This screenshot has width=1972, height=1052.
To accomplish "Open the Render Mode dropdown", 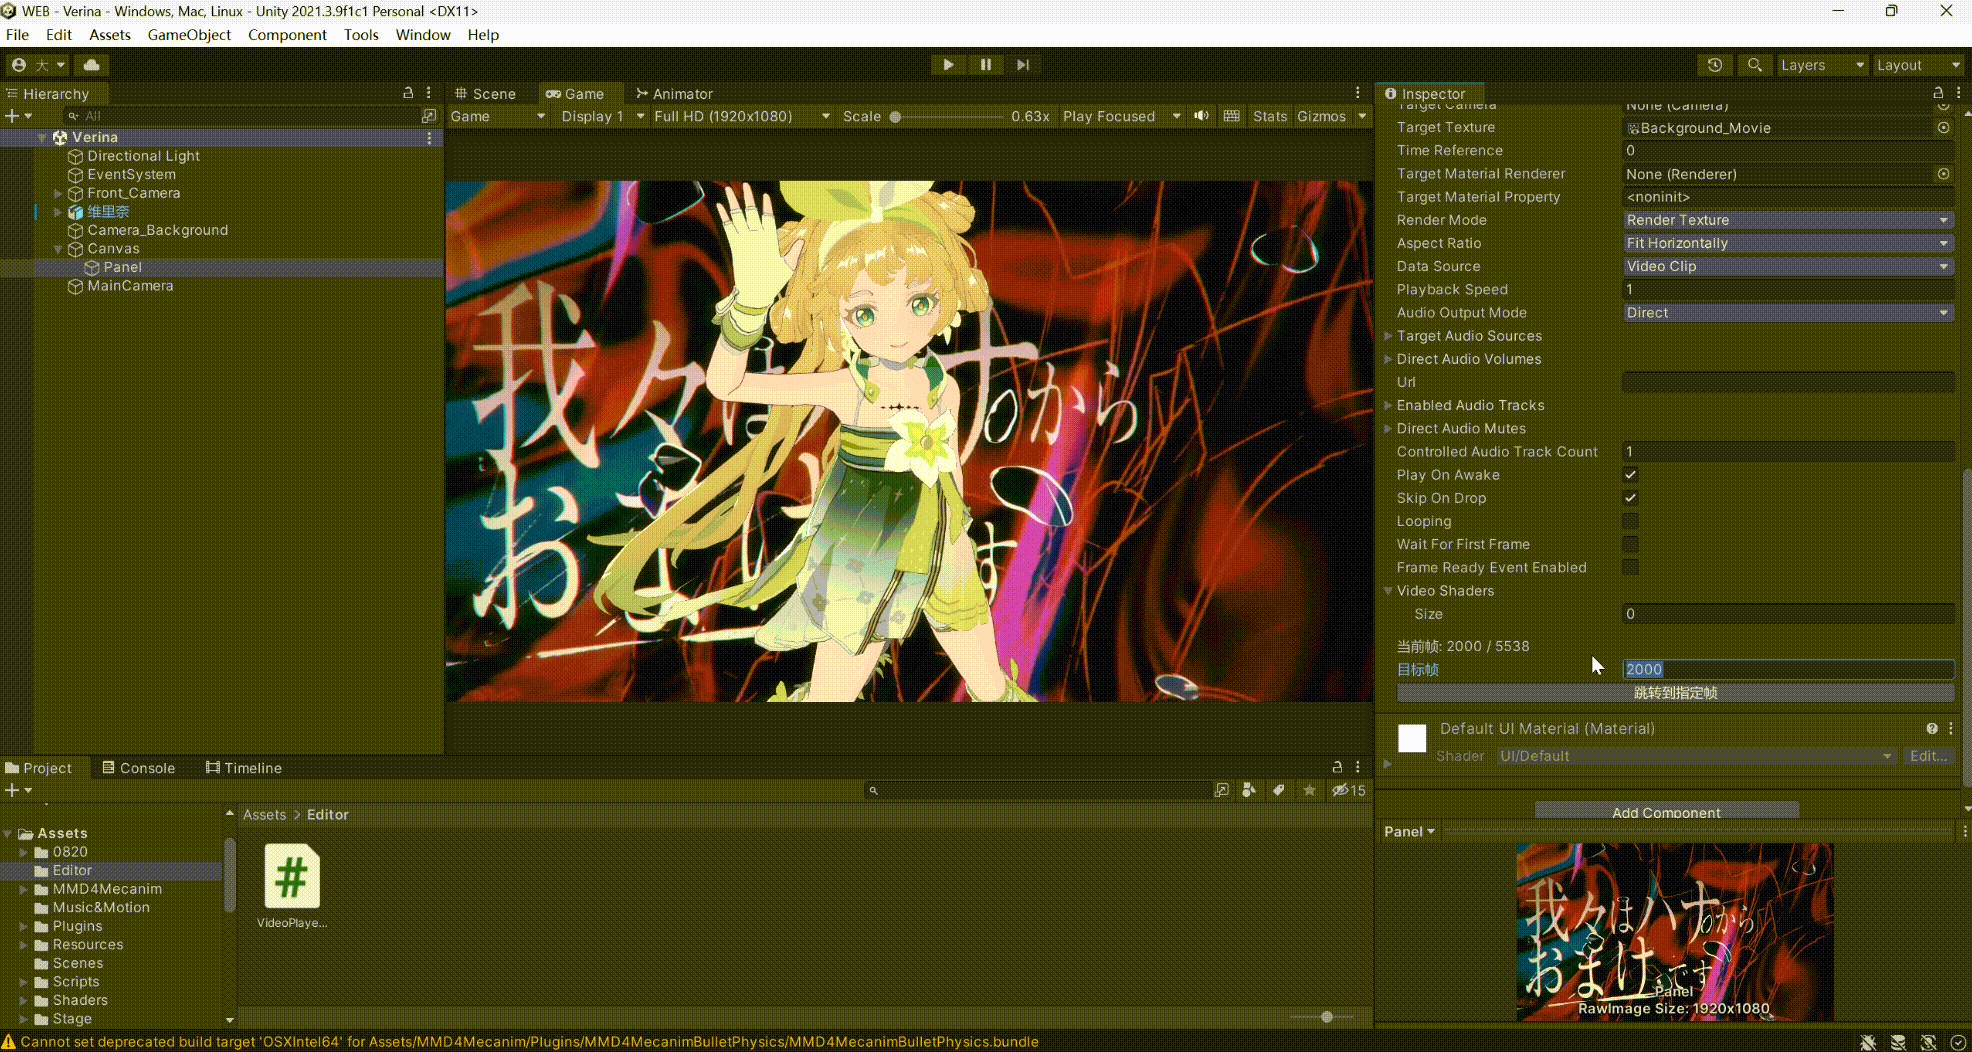I will point(1787,220).
